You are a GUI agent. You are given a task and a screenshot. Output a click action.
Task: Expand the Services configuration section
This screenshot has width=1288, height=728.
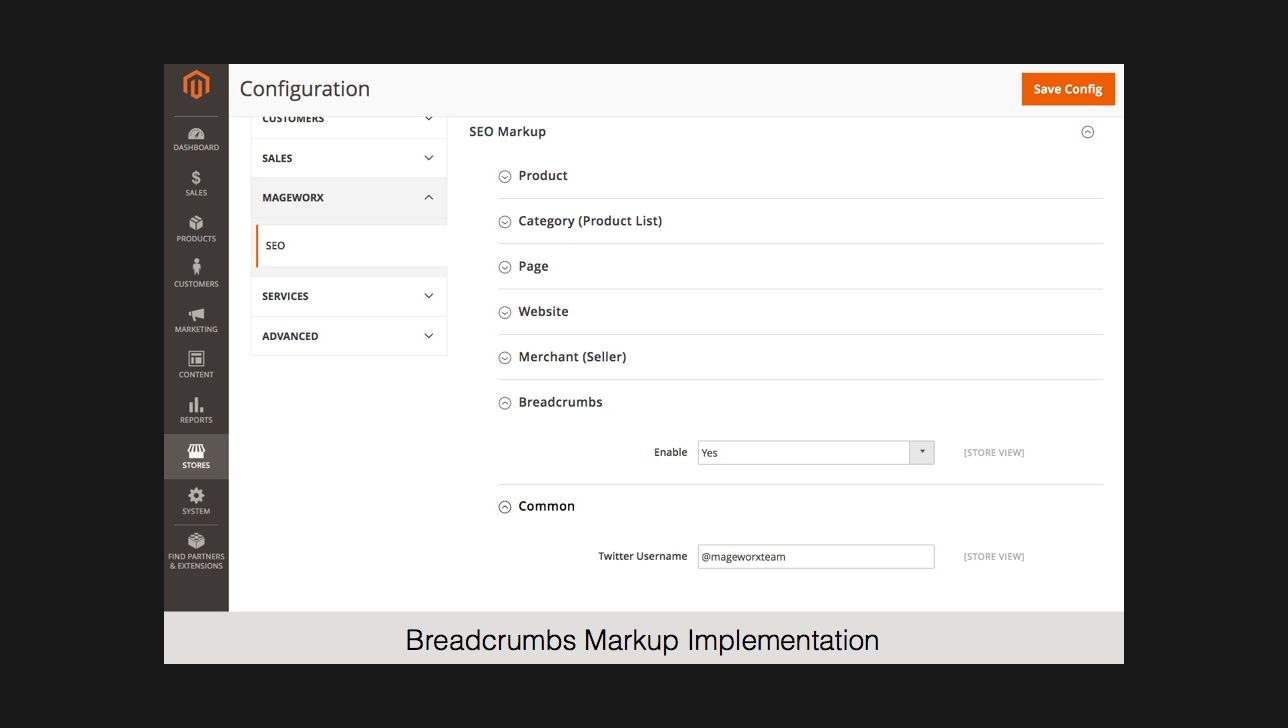348,296
